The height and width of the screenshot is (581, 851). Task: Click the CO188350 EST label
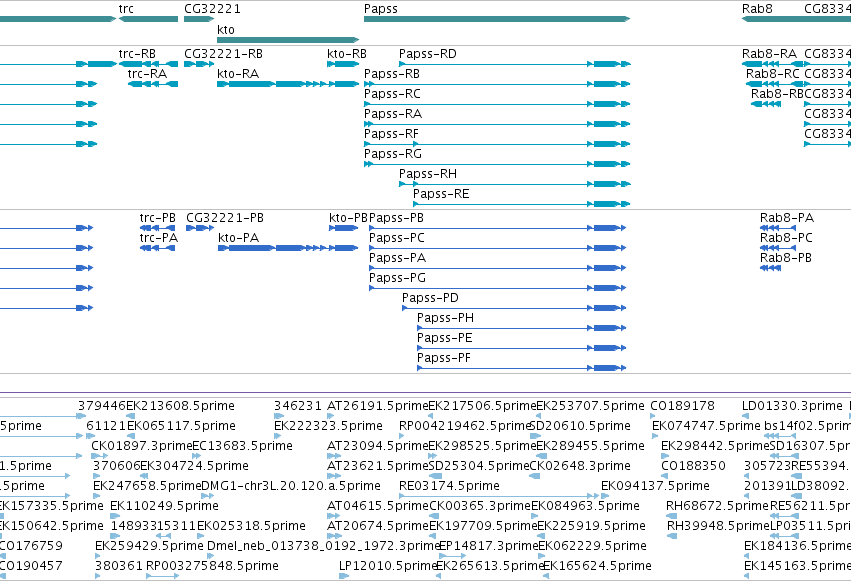(x=693, y=465)
